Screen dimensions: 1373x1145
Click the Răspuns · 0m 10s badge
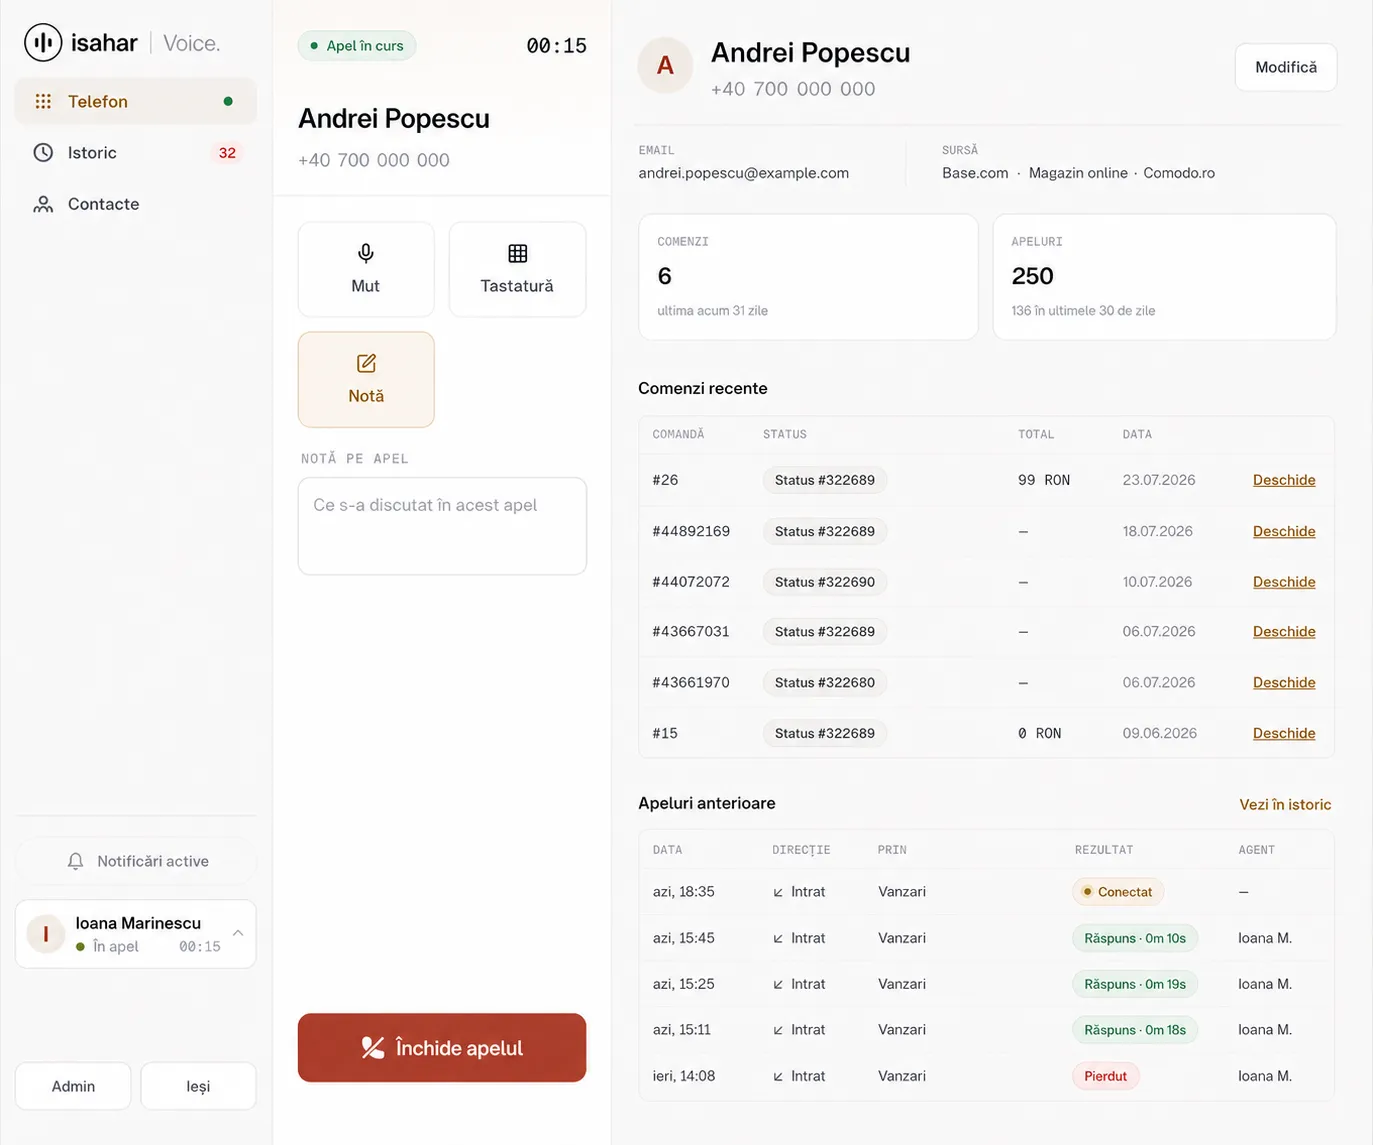point(1135,938)
